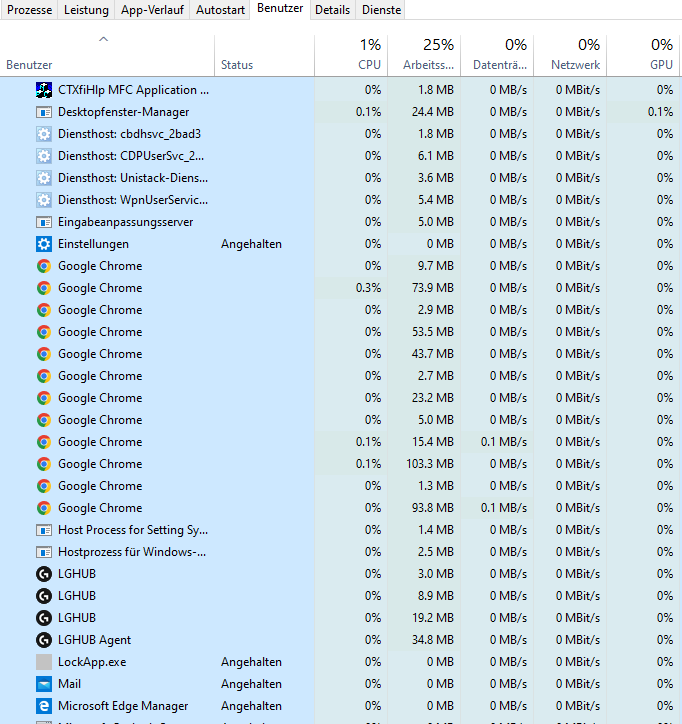Screen dimensions: 682x724
Task: Click Angehalten status of Mail
Action: 251,684
